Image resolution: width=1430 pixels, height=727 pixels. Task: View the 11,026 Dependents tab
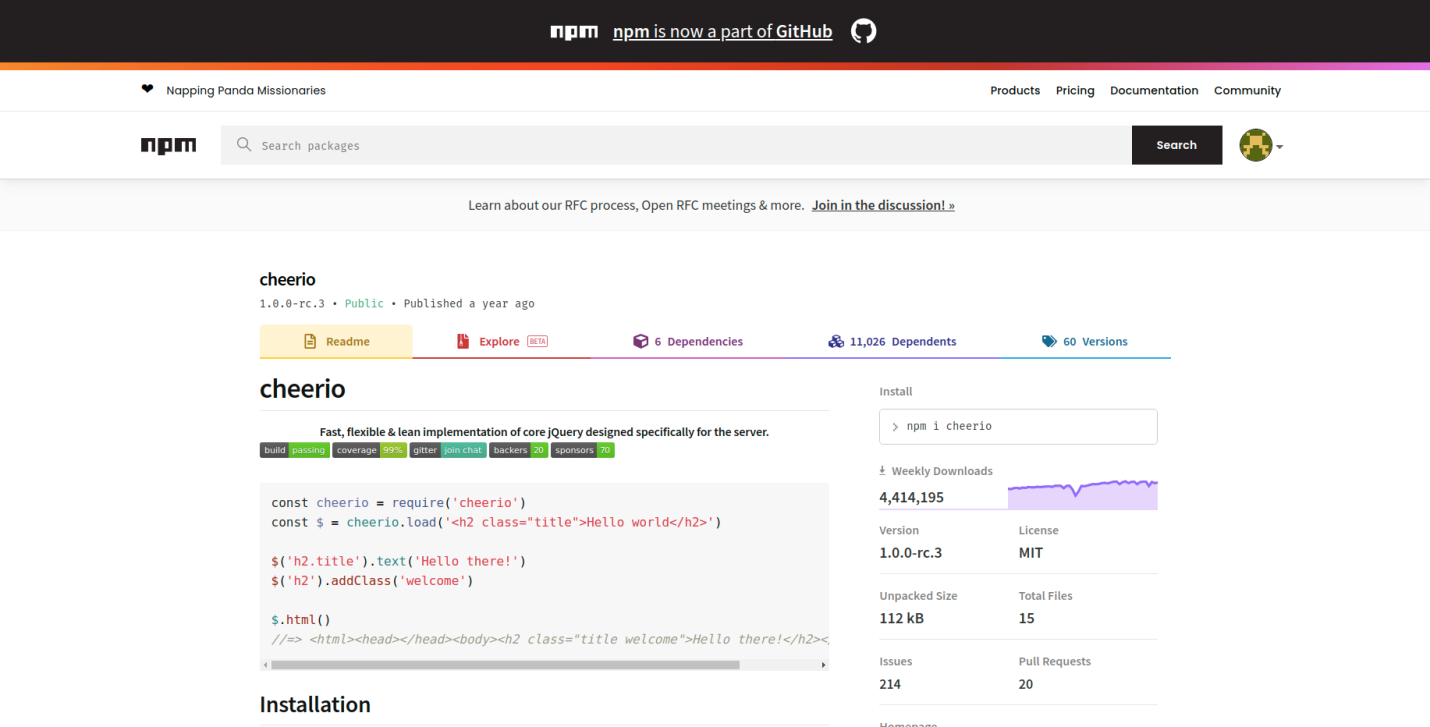[x=892, y=341]
